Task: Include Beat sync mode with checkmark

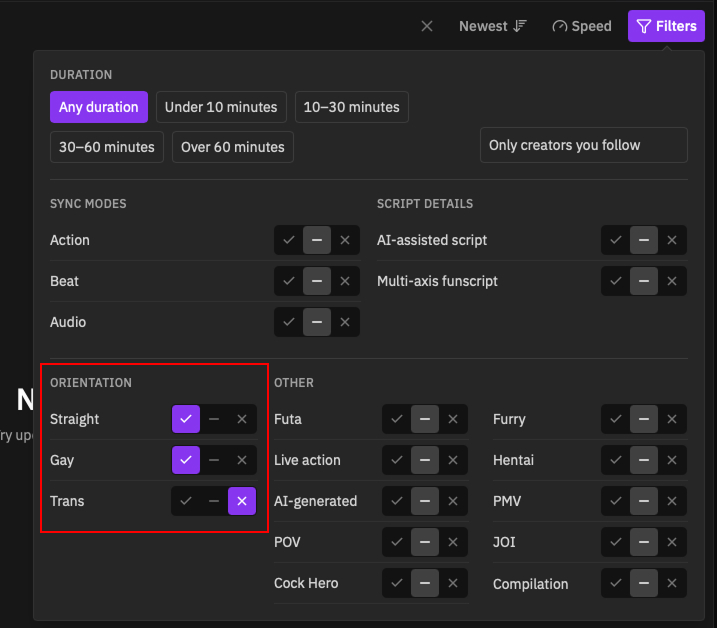Action: coord(289,281)
